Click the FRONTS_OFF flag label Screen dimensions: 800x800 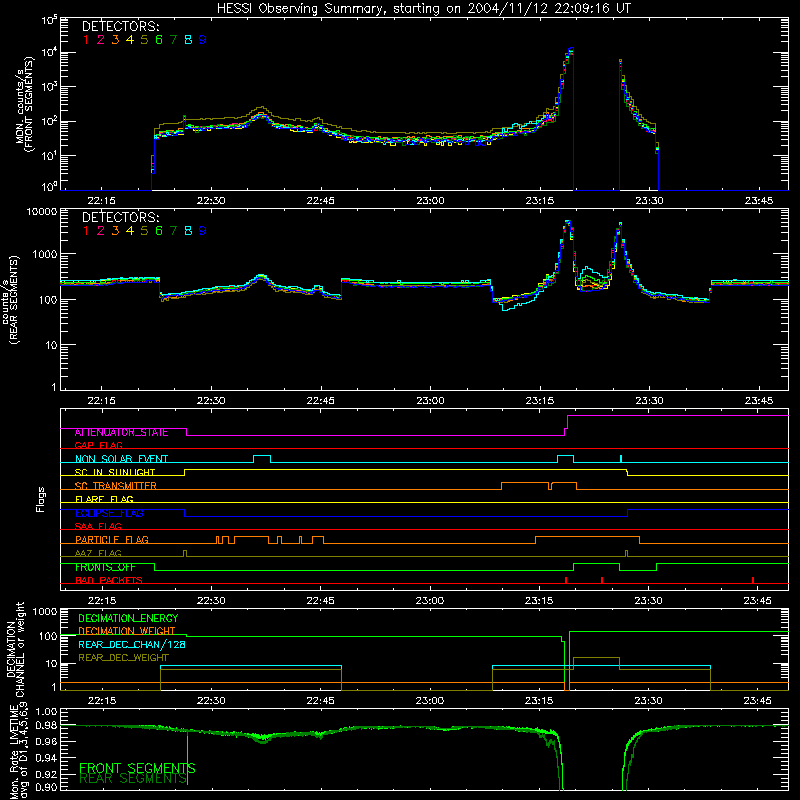point(105,567)
